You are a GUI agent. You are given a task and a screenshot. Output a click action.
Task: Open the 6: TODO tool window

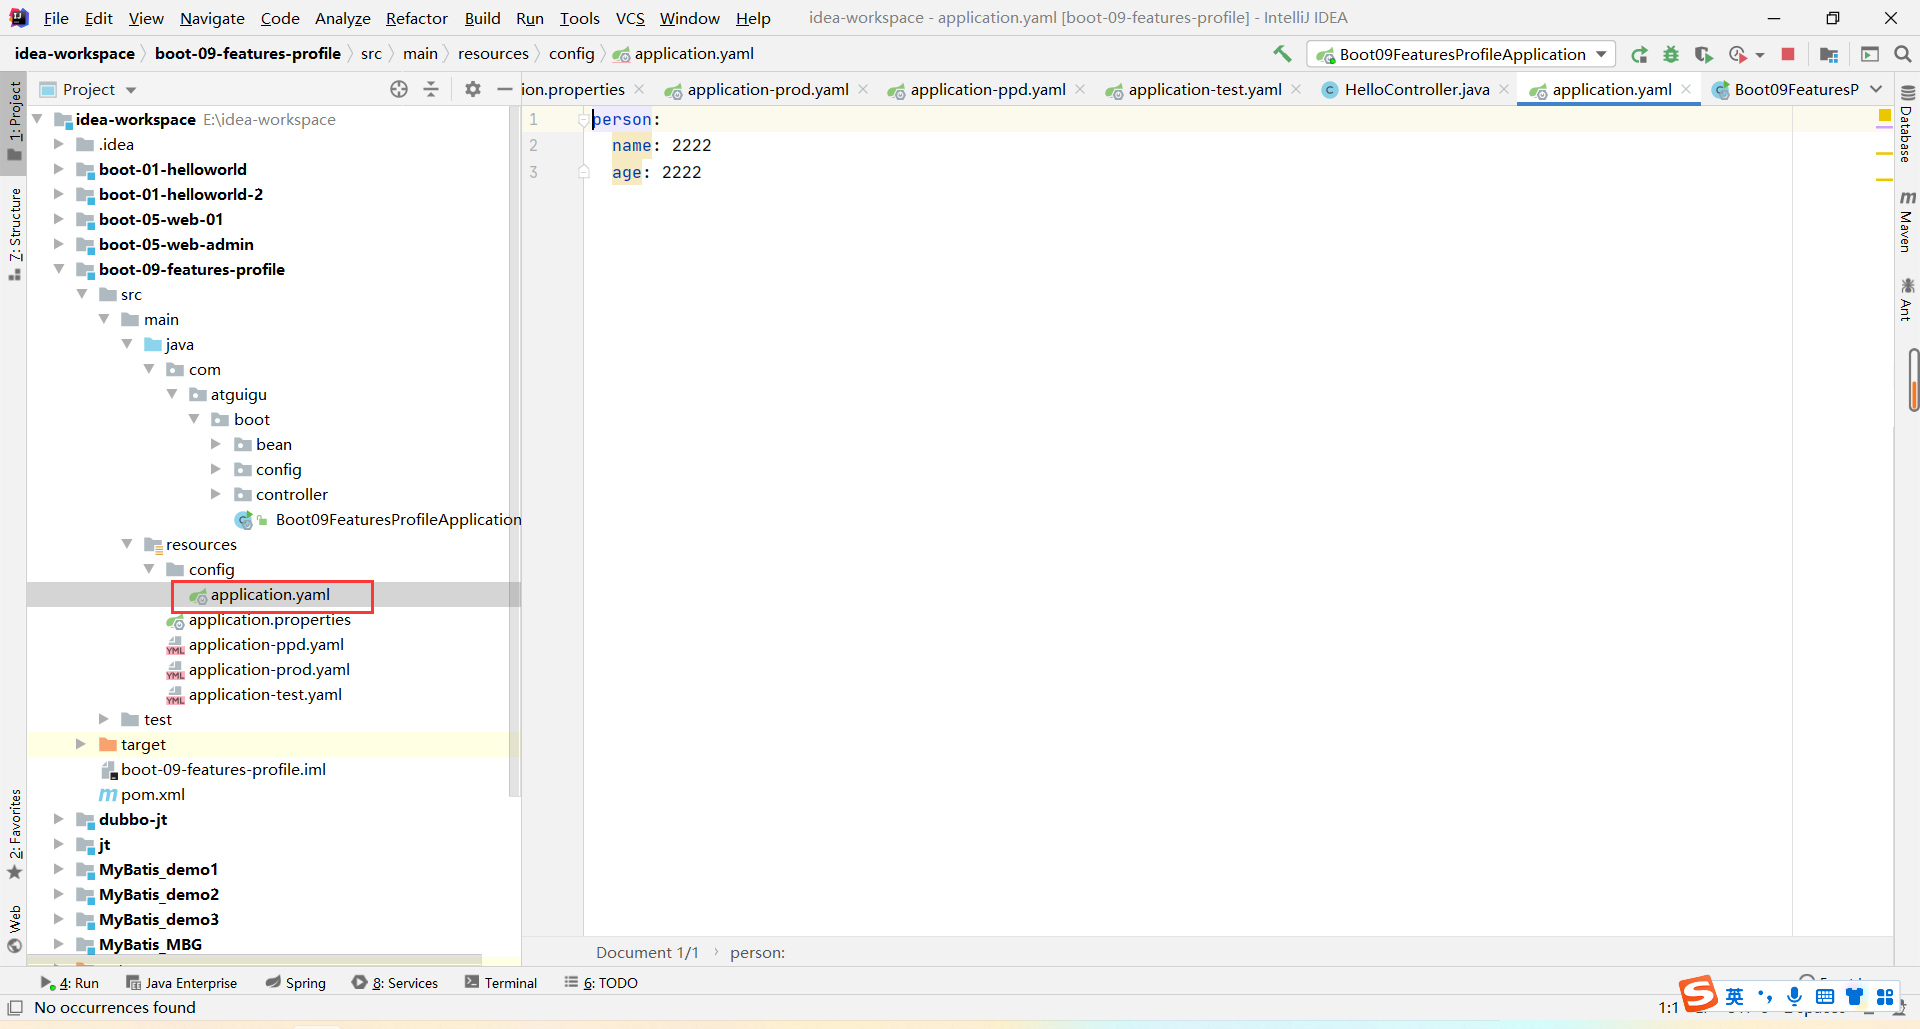(601, 983)
